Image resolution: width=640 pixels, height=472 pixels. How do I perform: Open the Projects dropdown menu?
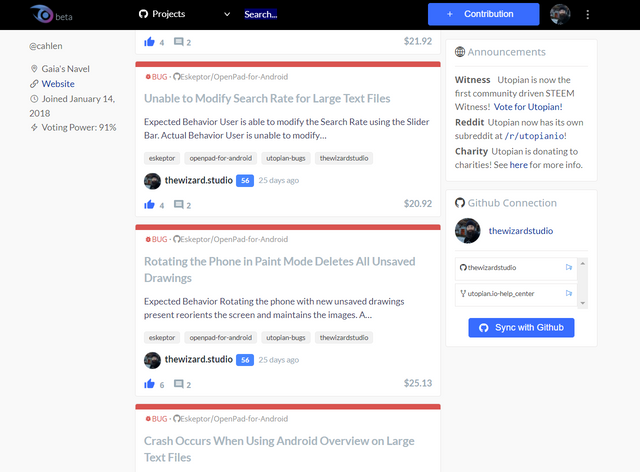184,14
